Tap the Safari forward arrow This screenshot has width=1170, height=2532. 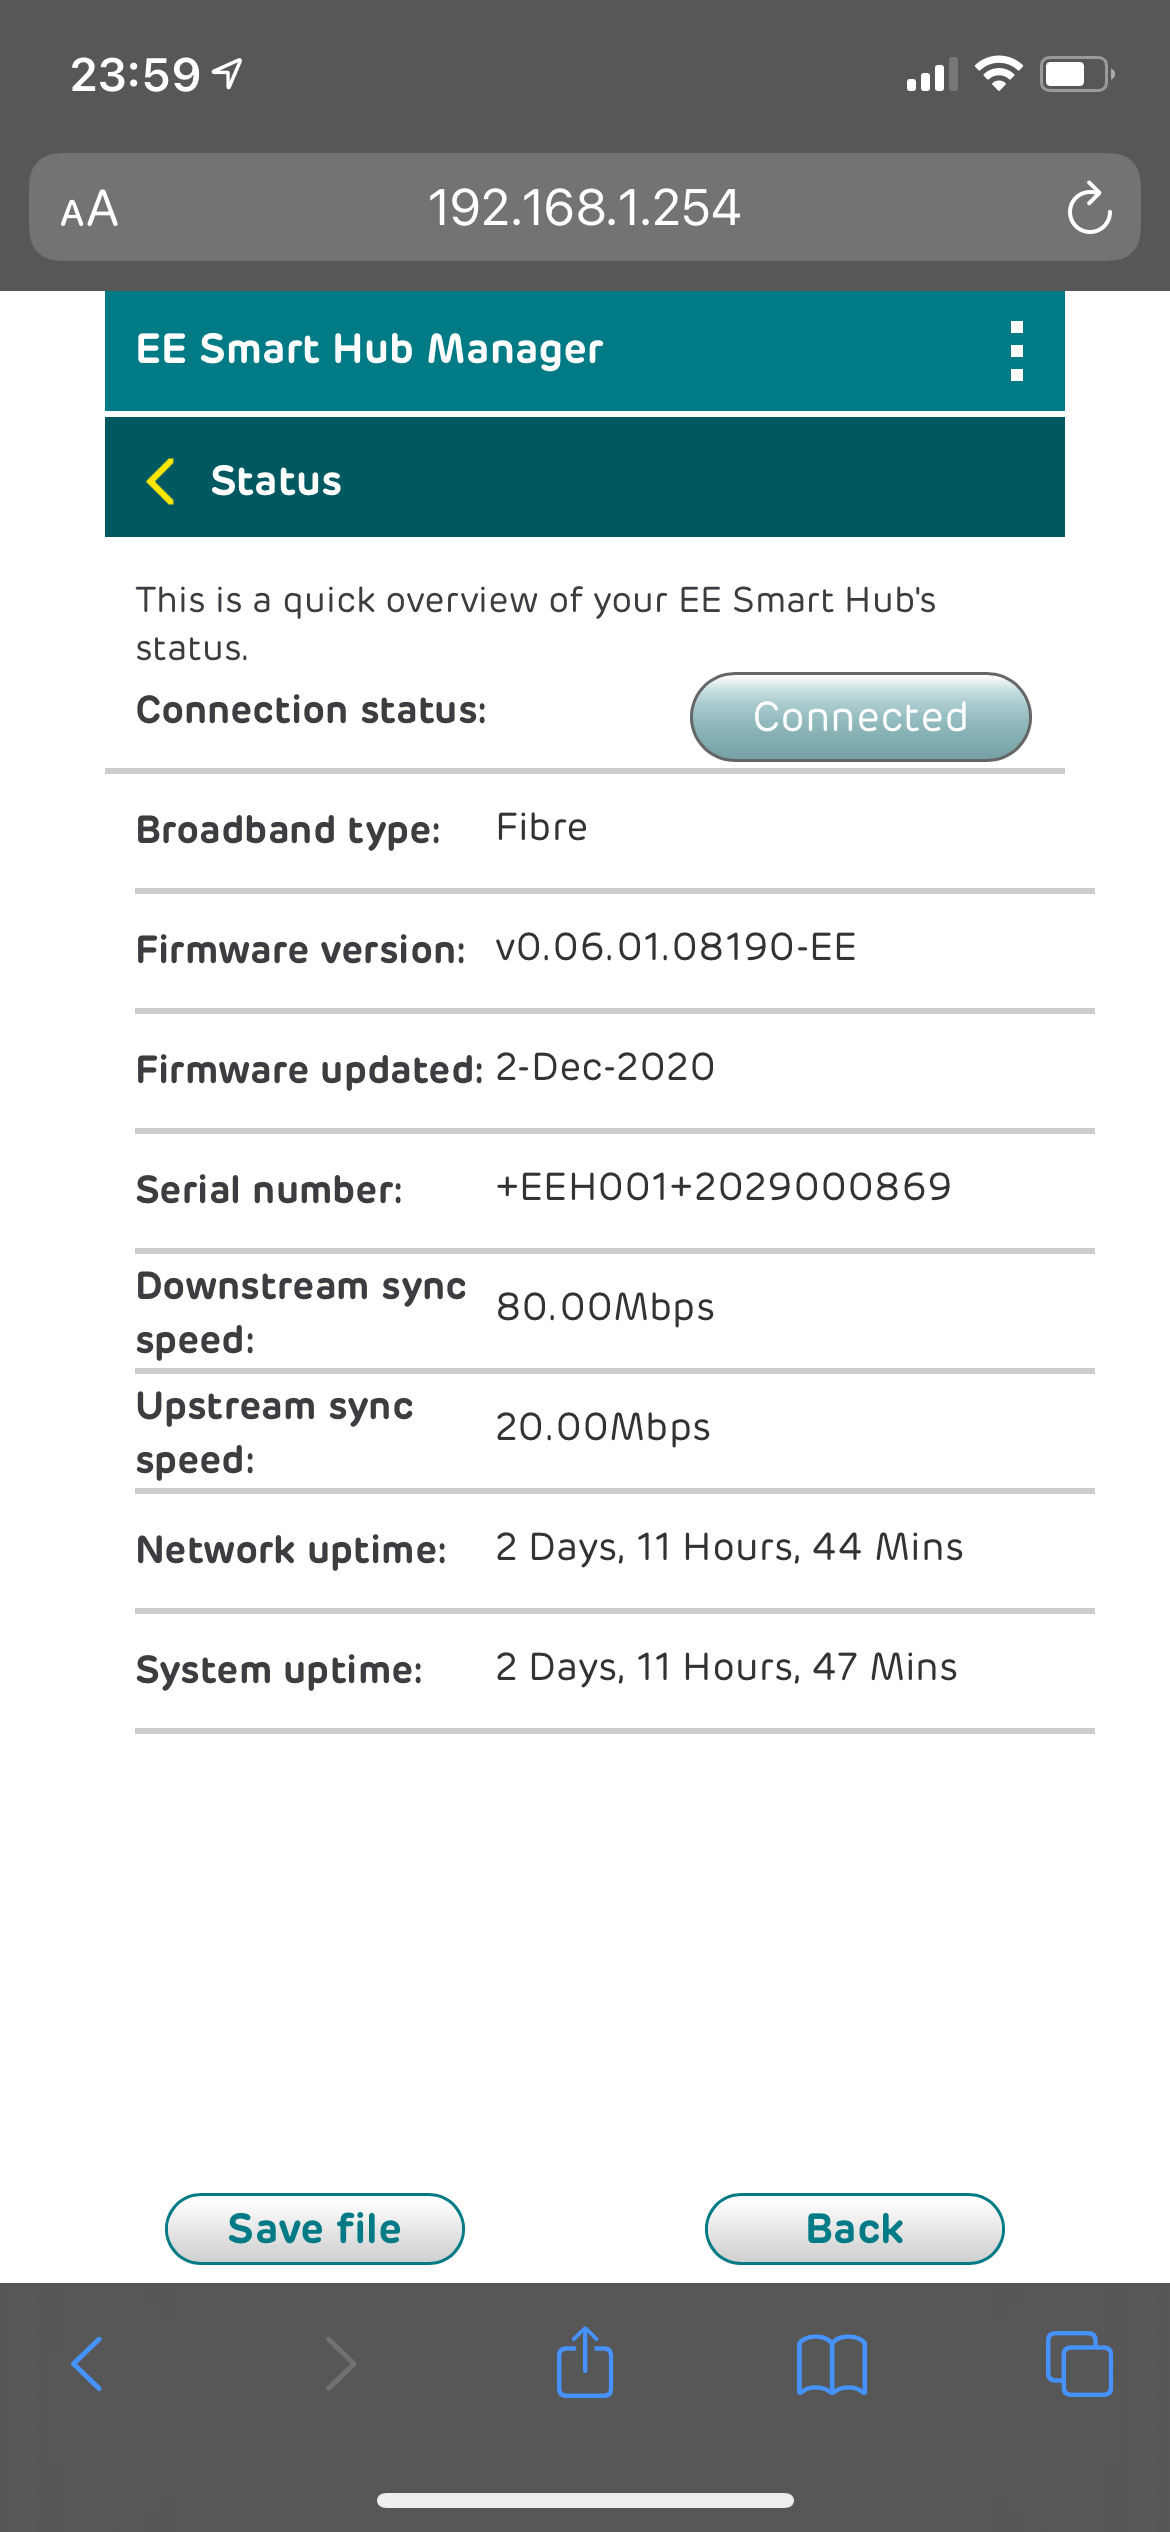340,2364
